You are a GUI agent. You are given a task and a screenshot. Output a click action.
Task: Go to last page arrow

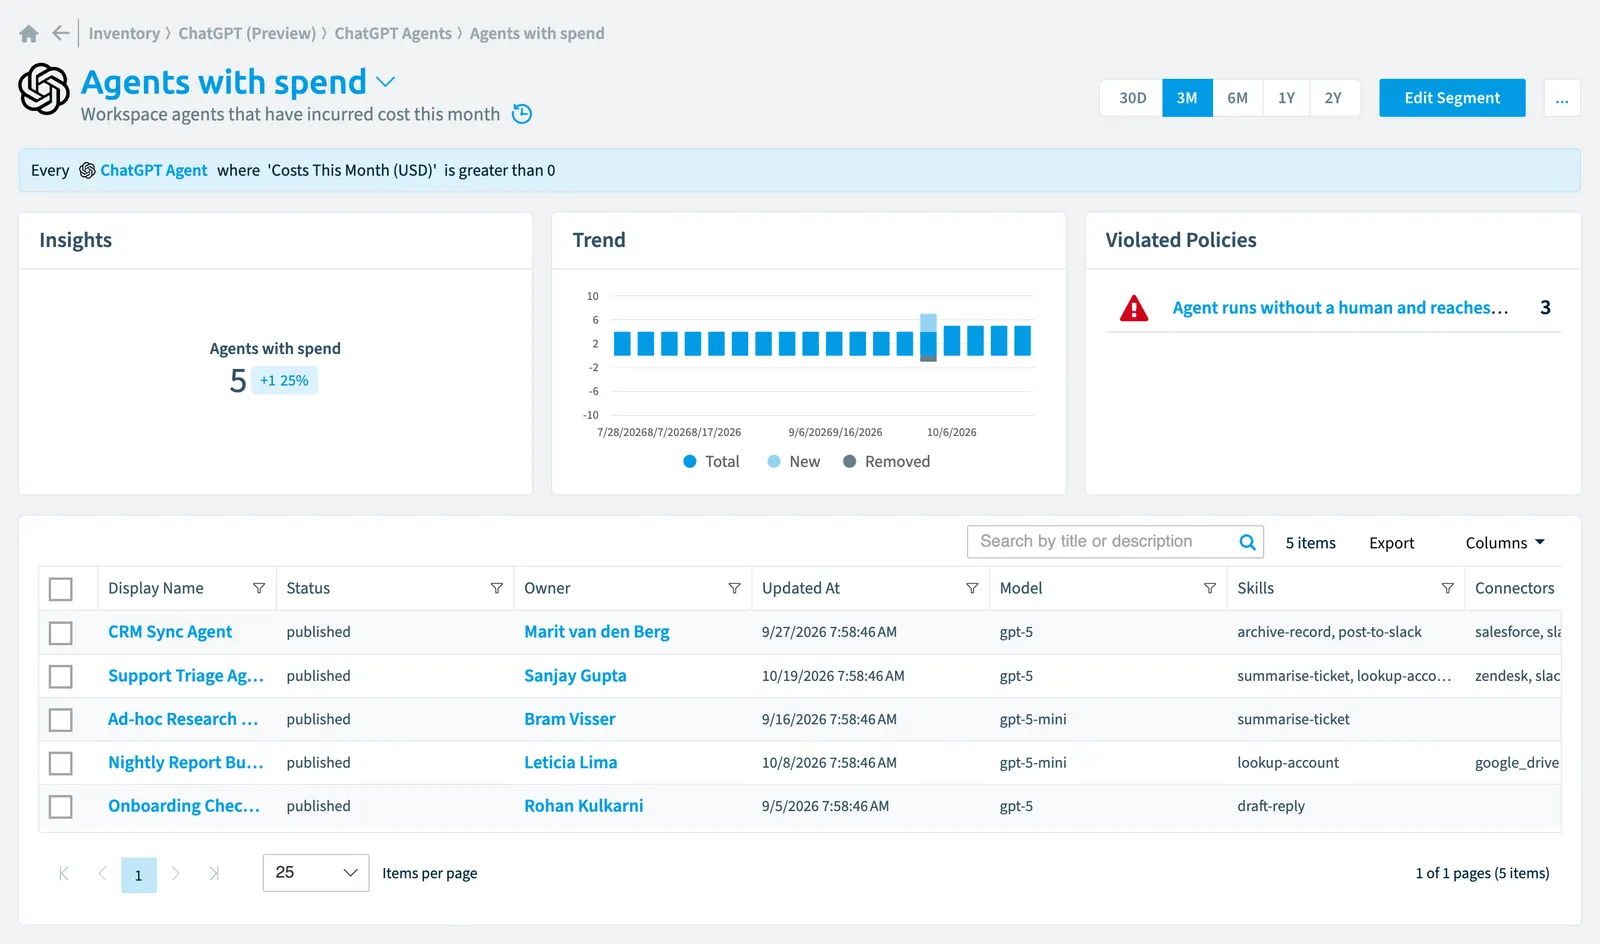point(214,873)
